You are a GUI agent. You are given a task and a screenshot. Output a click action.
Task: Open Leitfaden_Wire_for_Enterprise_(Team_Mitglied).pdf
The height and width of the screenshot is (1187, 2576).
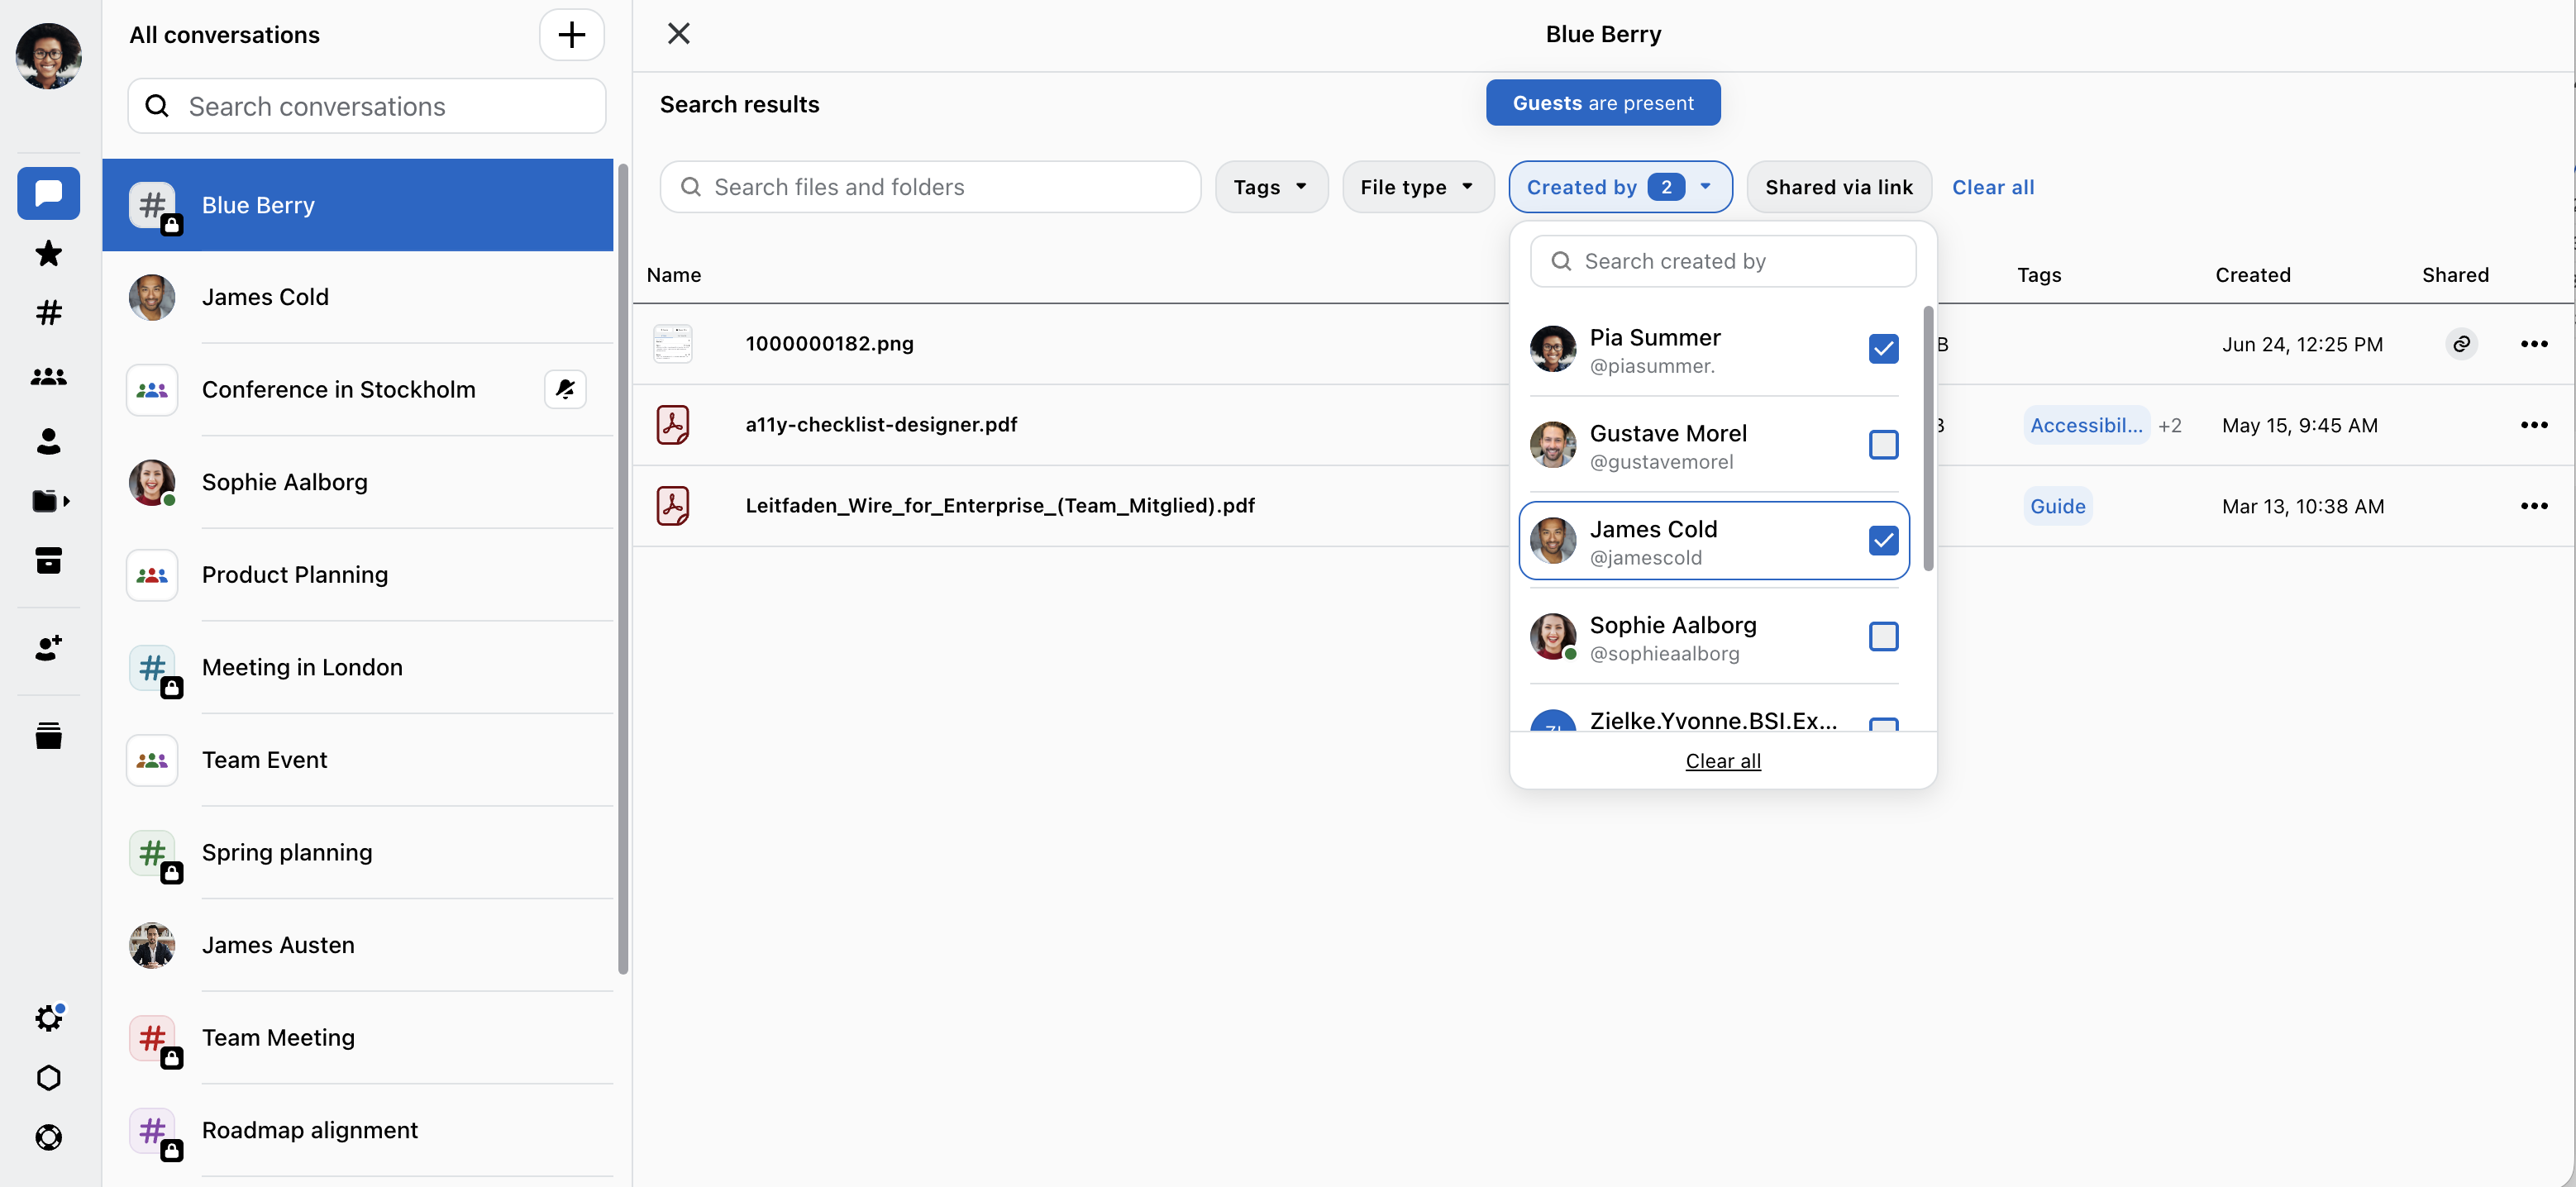pyautogui.click(x=1000, y=506)
